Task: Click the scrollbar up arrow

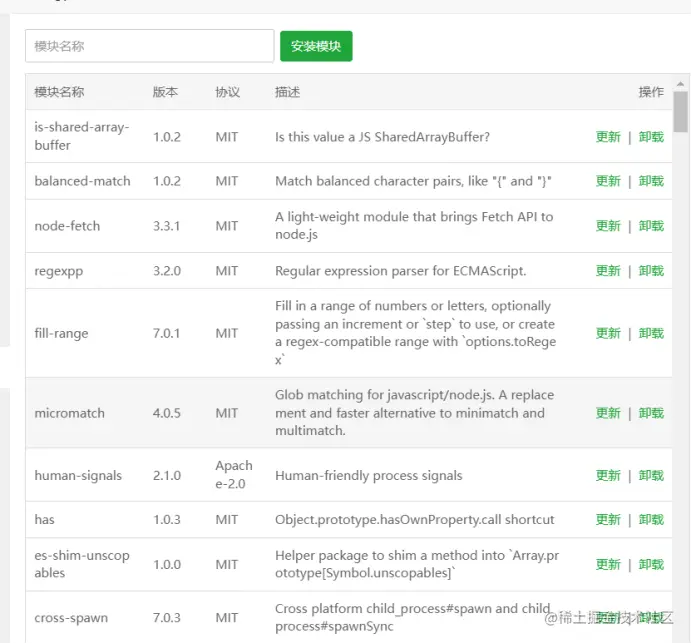Action: pos(680,83)
